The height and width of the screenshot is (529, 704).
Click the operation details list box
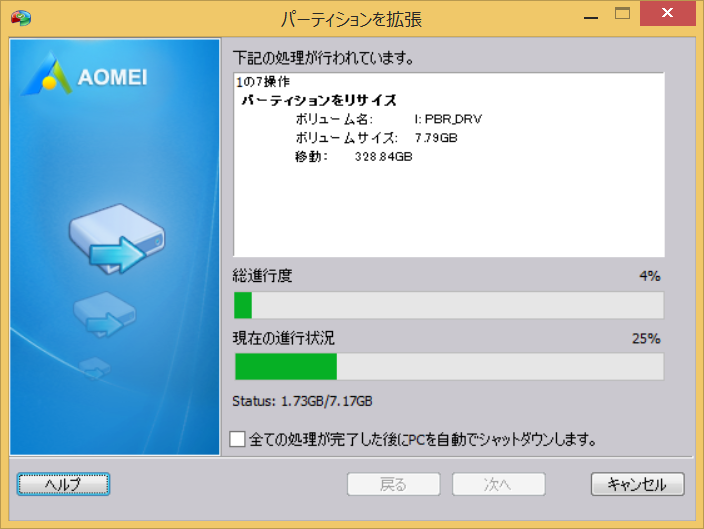coord(449,164)
